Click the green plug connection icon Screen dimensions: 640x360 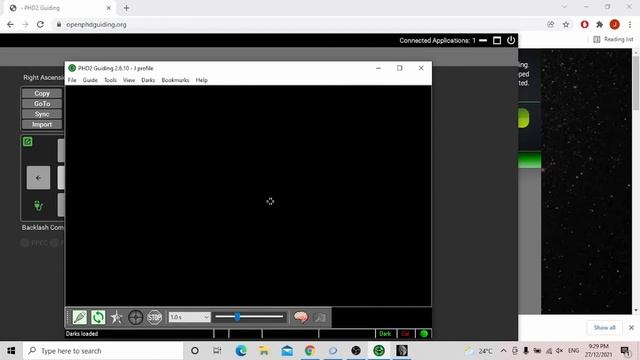[38, 205]
